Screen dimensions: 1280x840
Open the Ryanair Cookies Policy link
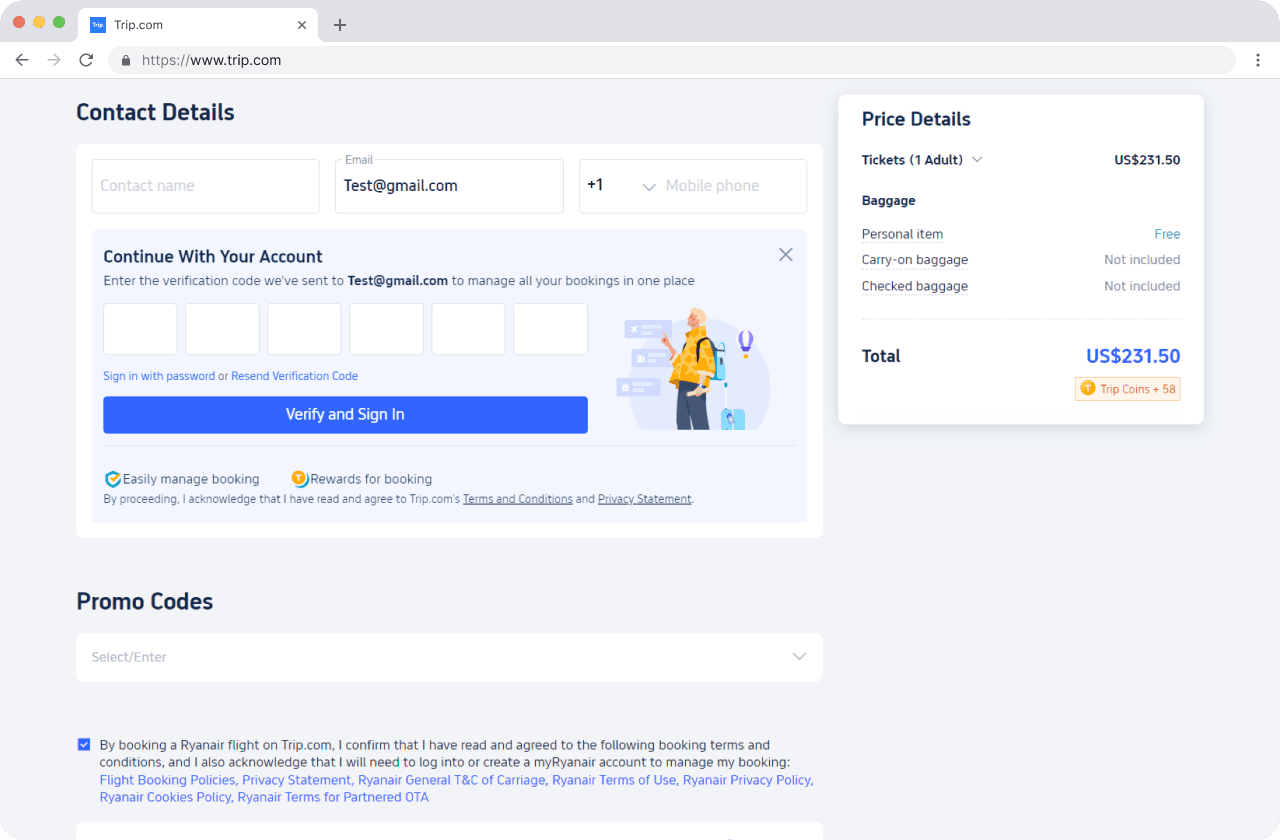coord(165,797)
